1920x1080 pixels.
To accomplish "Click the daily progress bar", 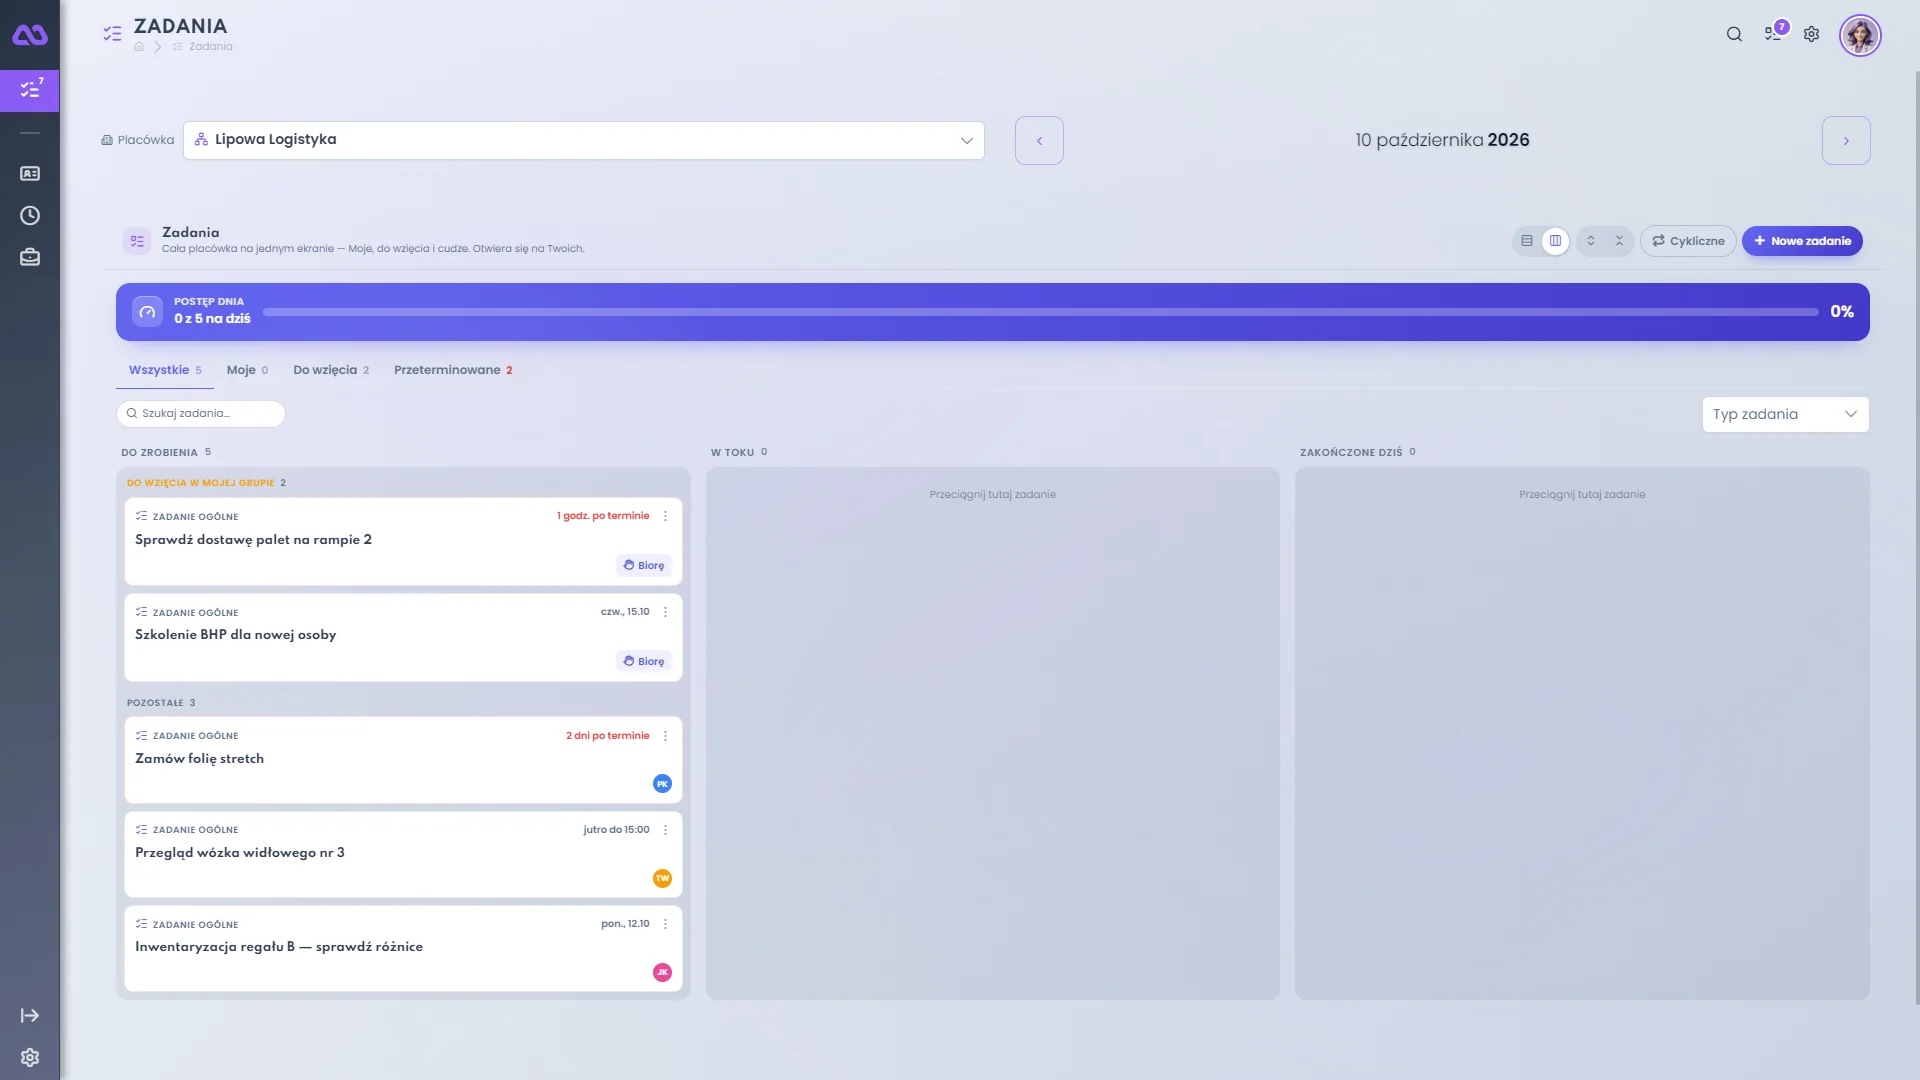I will tap(1040, 312).
